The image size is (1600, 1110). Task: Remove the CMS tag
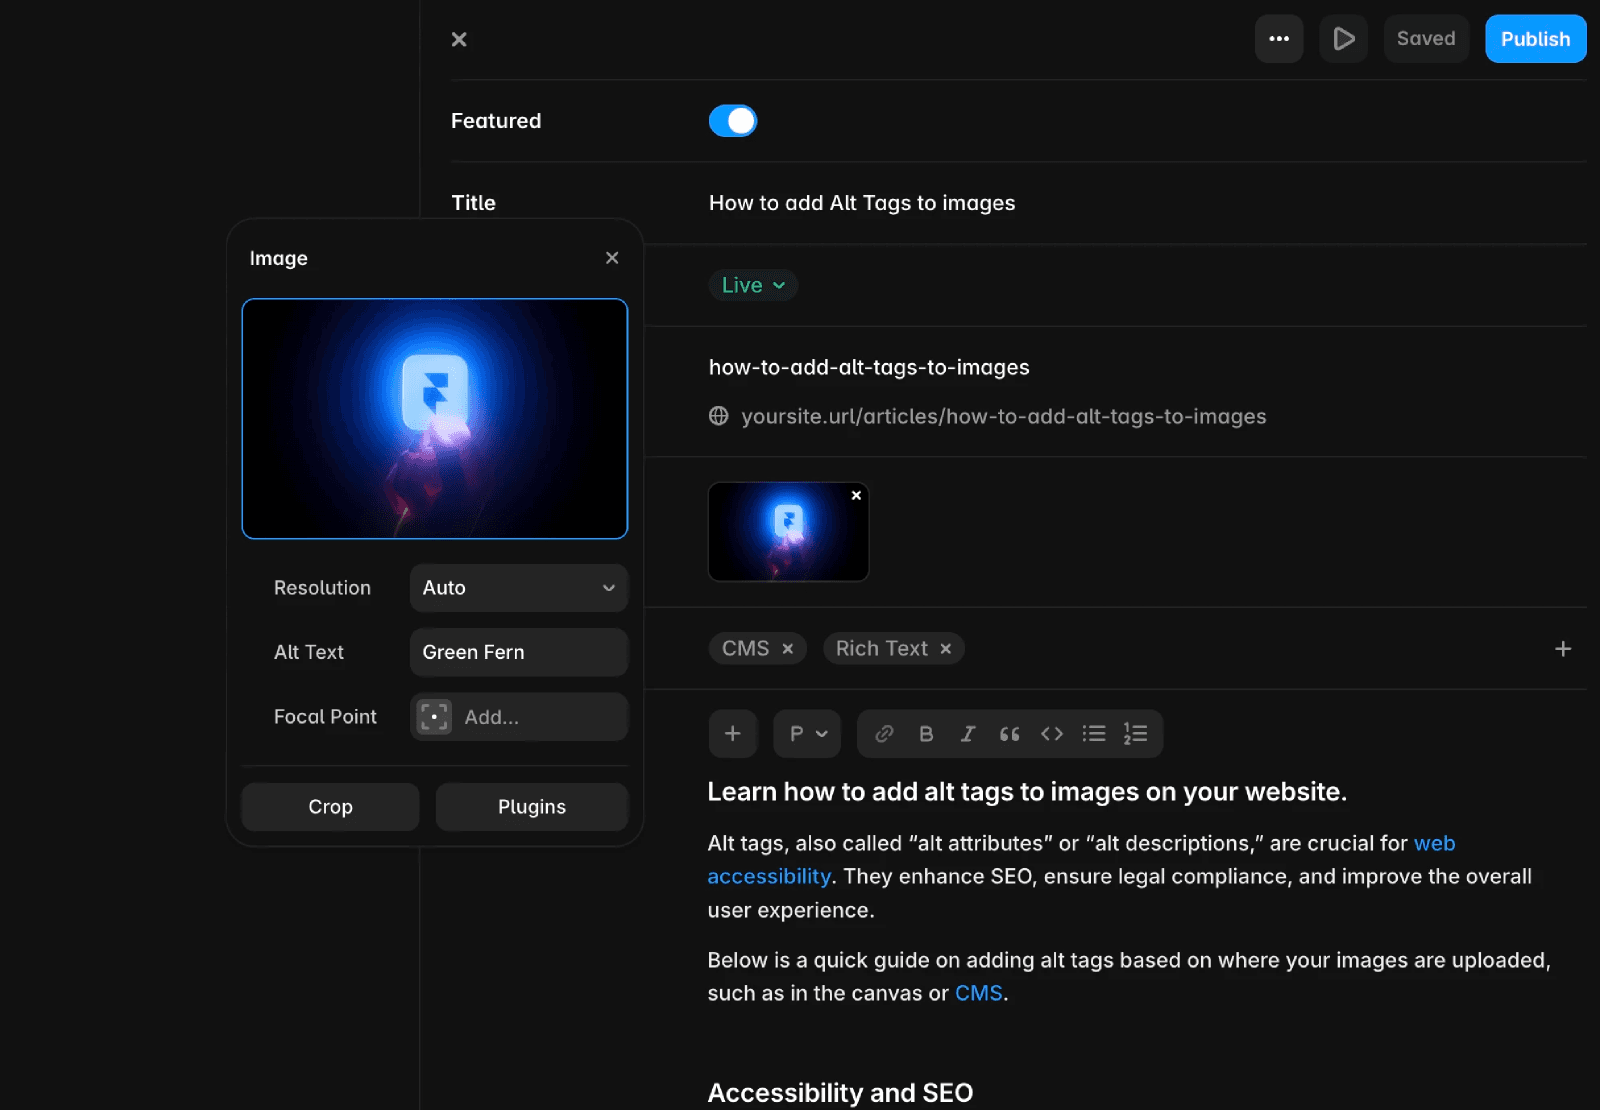point(788,649)
